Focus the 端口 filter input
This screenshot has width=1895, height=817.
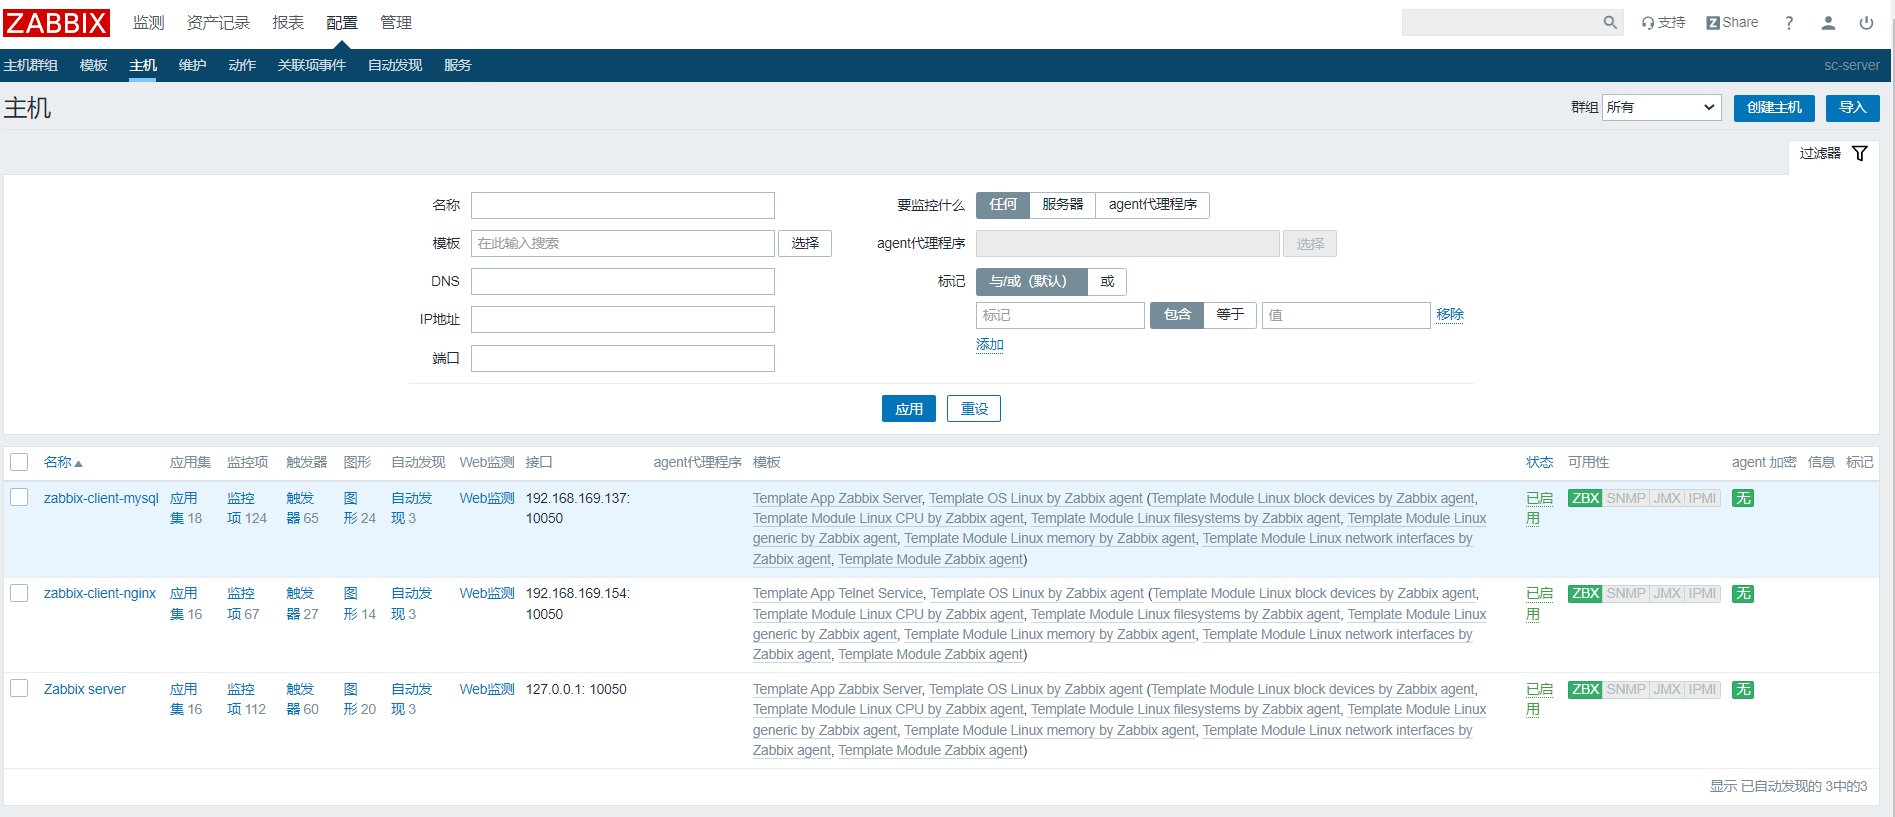click(x=623, y=358)
